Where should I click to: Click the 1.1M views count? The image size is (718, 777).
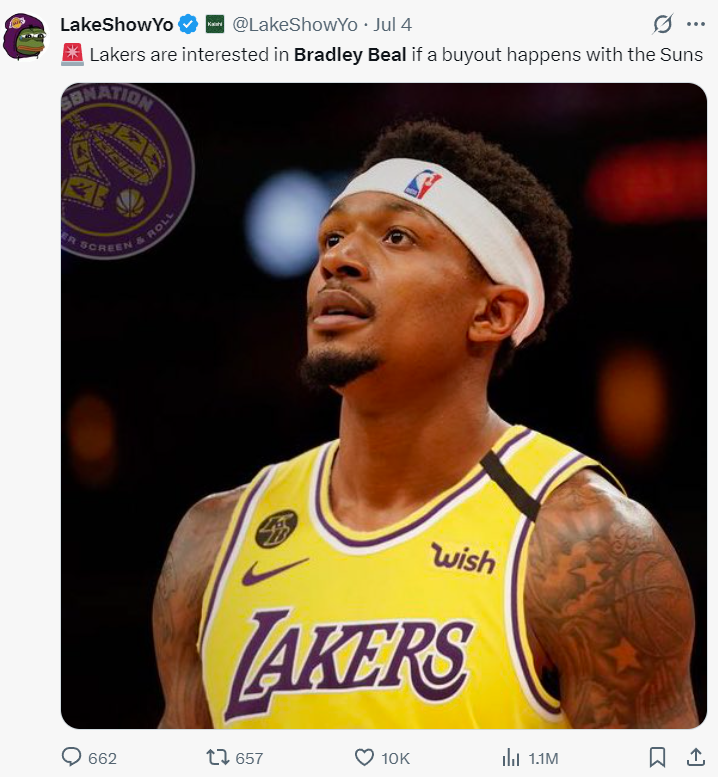[543, 758]
